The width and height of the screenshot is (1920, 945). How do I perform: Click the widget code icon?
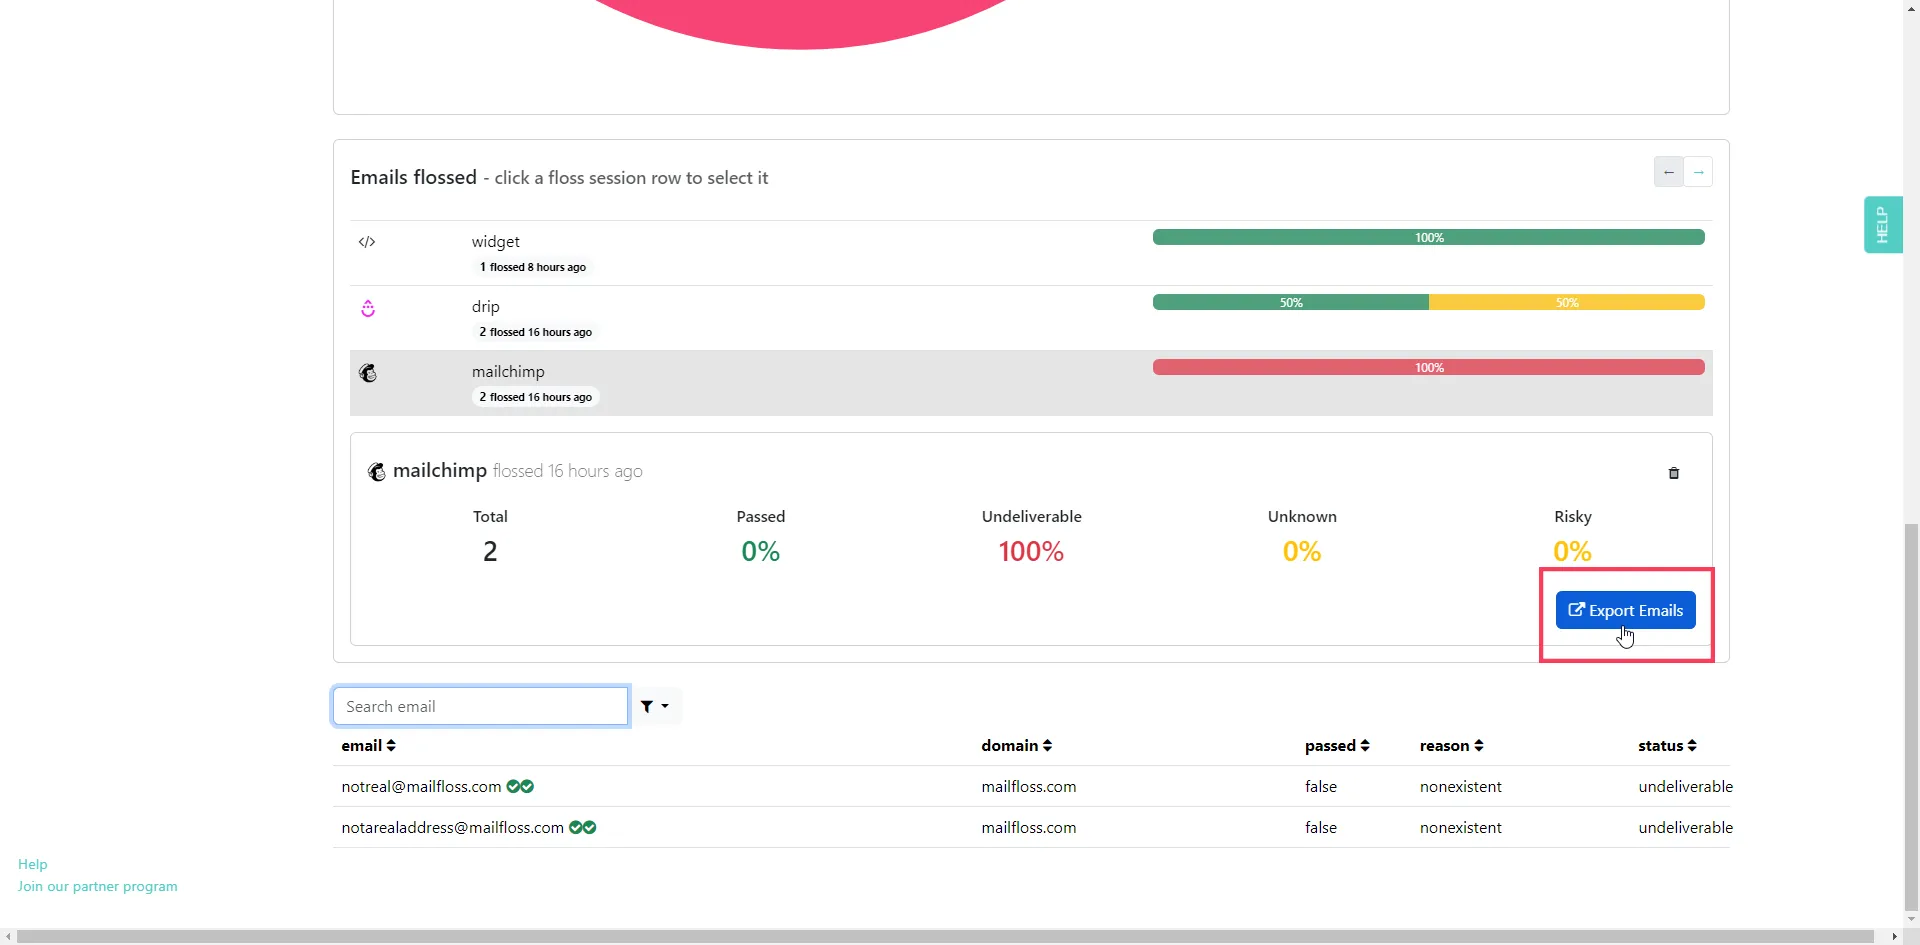click(367, 242)
